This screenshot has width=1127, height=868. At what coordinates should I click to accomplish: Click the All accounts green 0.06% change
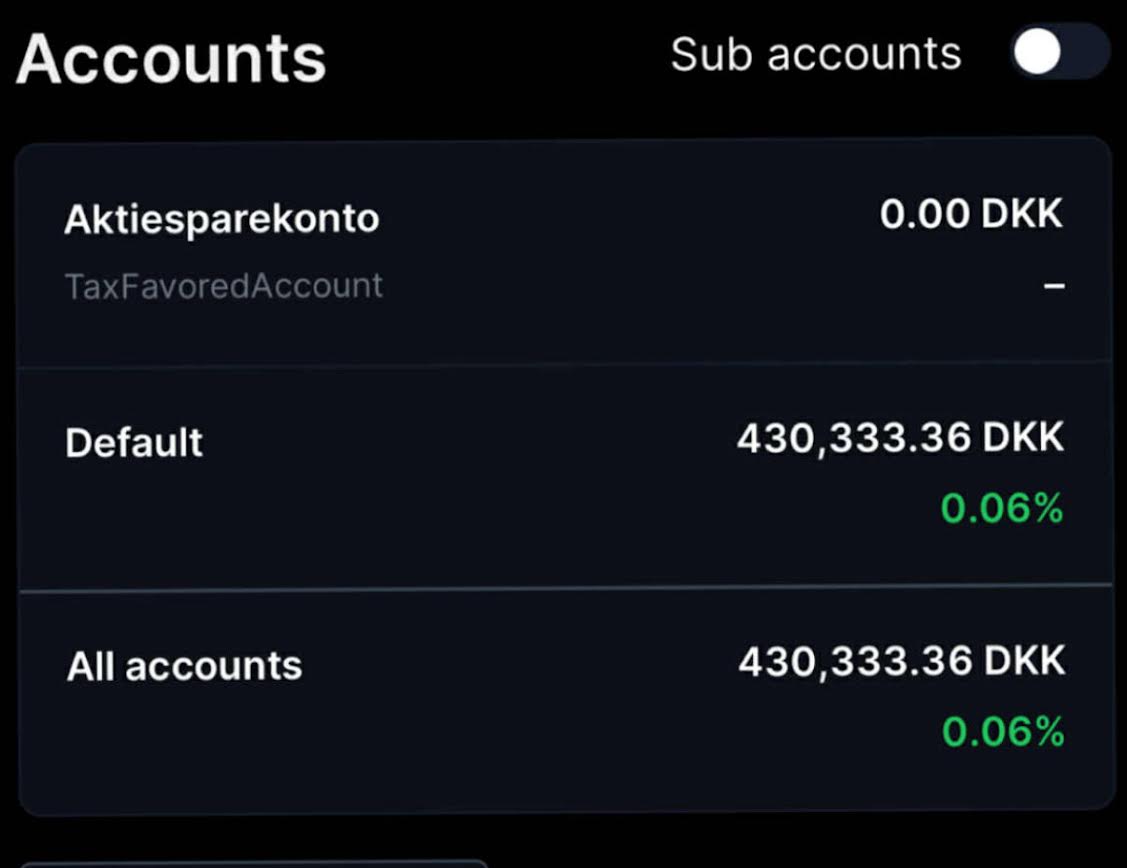(1003, 733)
